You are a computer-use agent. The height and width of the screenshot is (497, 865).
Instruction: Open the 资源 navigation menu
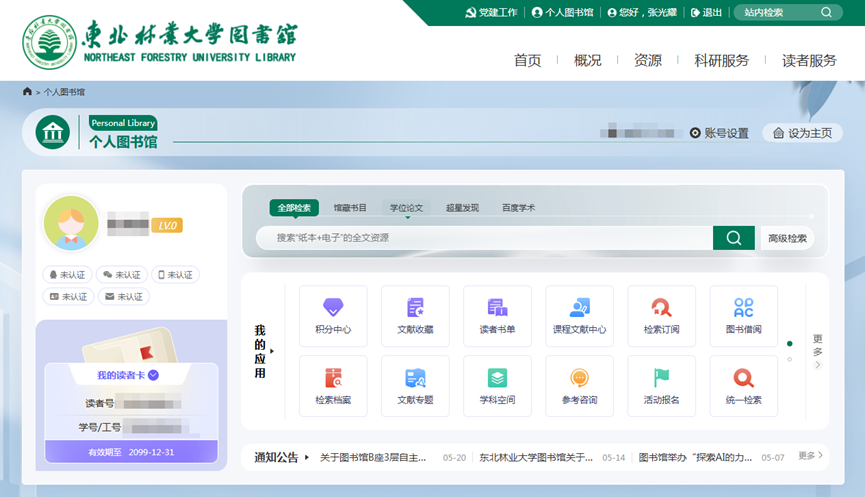[647, 60]
